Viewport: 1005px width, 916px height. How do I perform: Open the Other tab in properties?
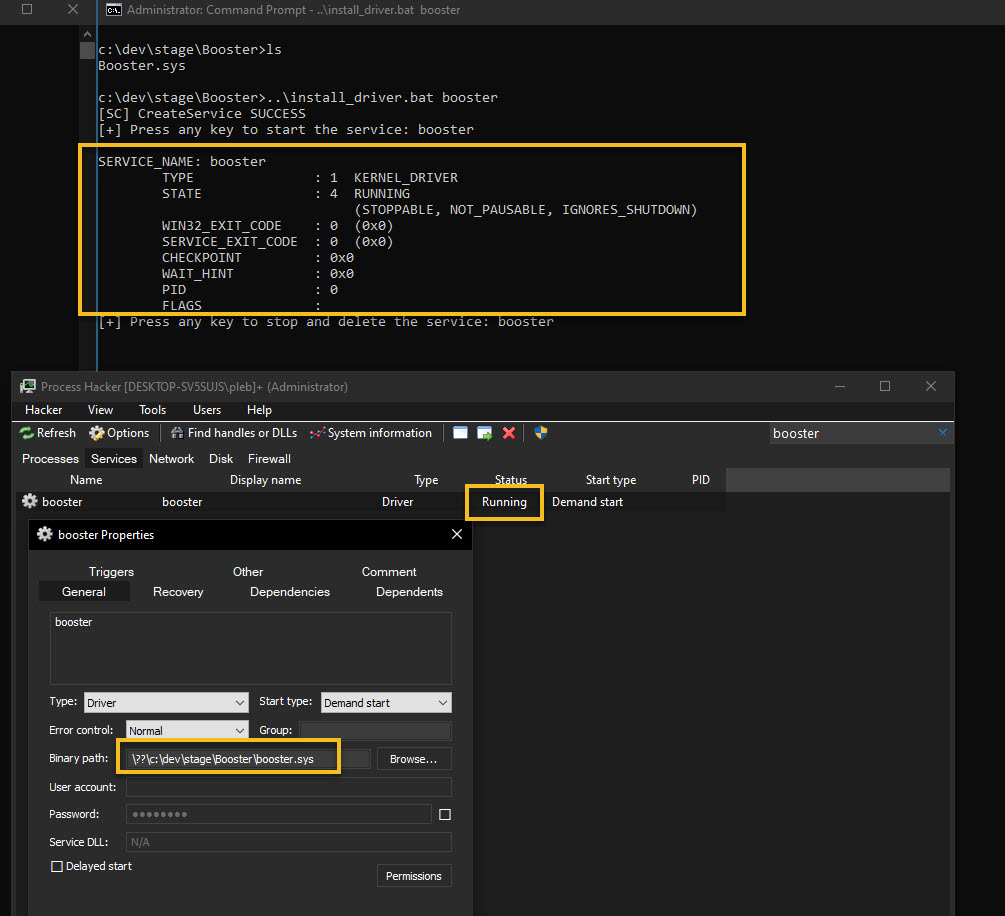tap(248, 572)
